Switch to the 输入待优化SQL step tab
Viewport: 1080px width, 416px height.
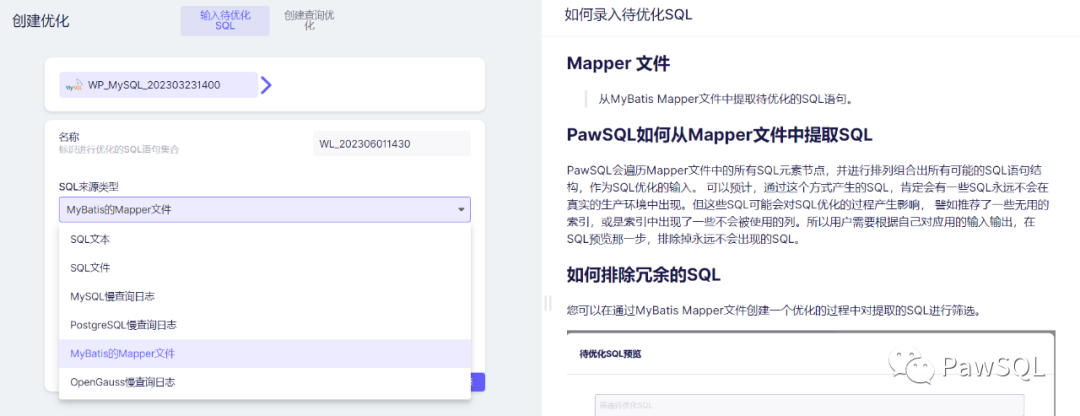click(225, 21)
